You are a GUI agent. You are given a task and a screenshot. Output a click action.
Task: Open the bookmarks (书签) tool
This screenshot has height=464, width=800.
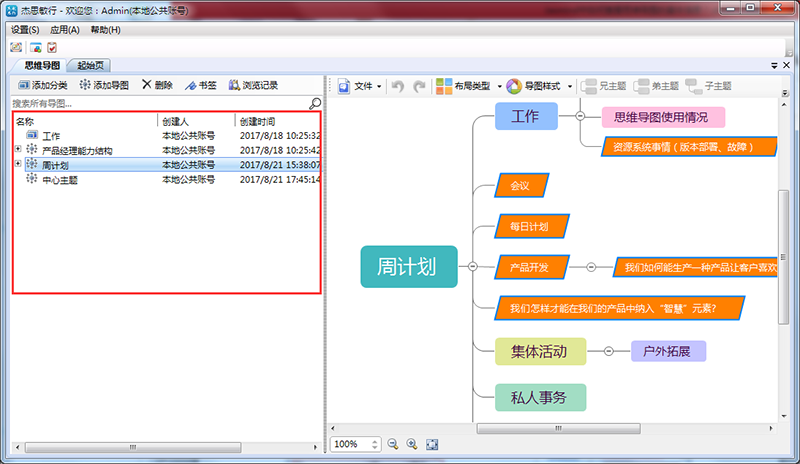[x=200, y=85]
